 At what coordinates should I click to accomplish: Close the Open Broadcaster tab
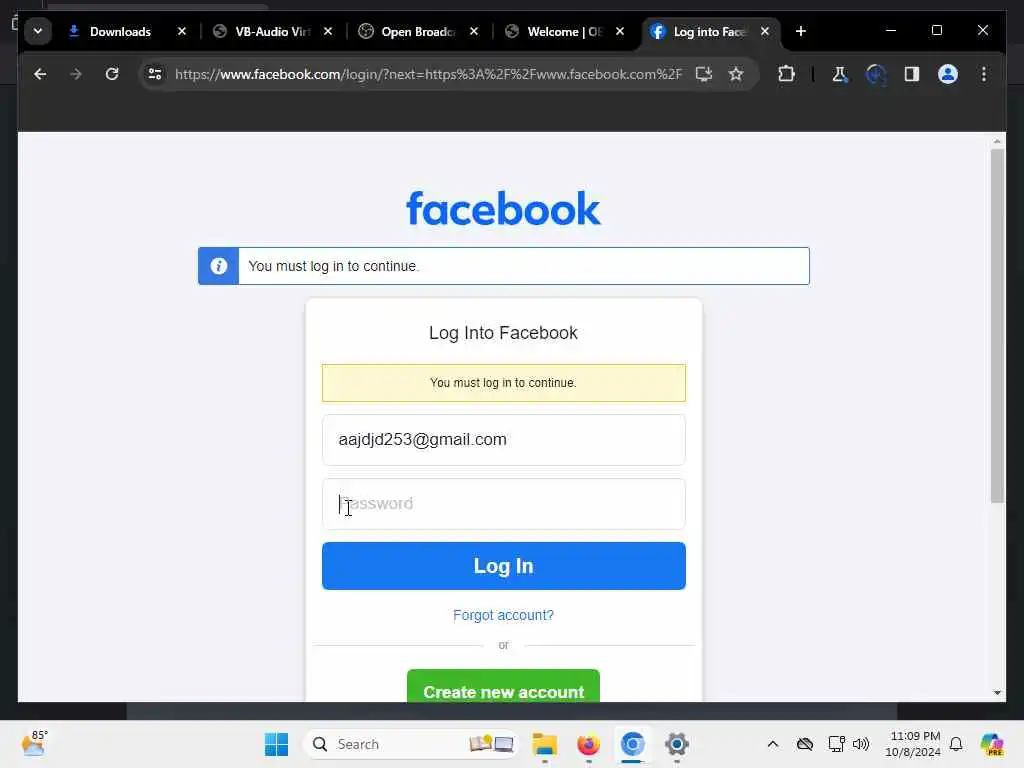[474, 31]
